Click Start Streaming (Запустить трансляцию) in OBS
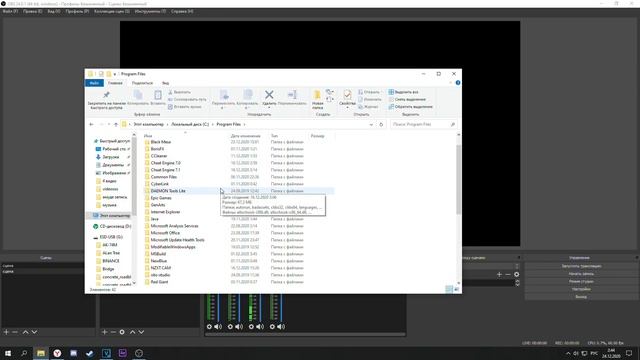The image size is (640, 360). point(581,266)
